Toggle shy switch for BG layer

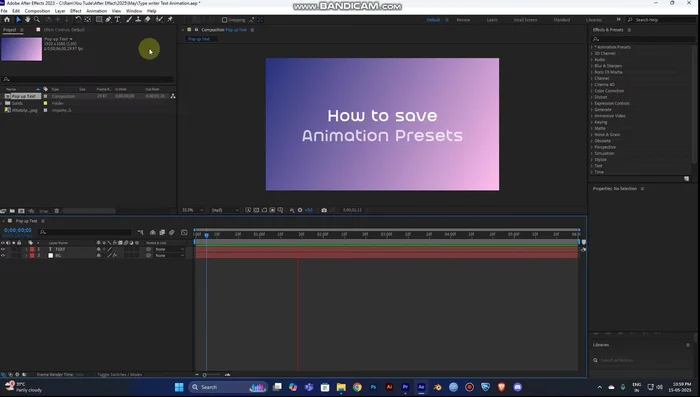[99, 255]
